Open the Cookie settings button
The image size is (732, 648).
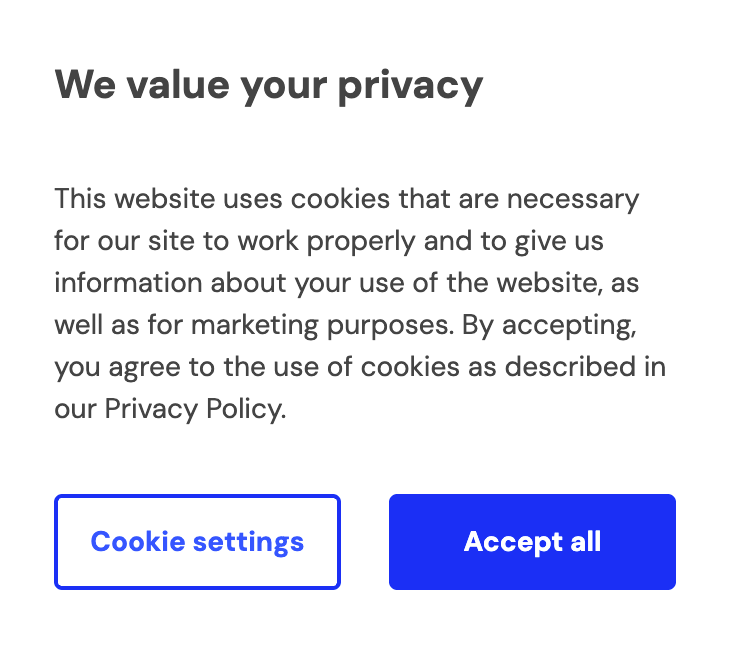tap(197, 542)
